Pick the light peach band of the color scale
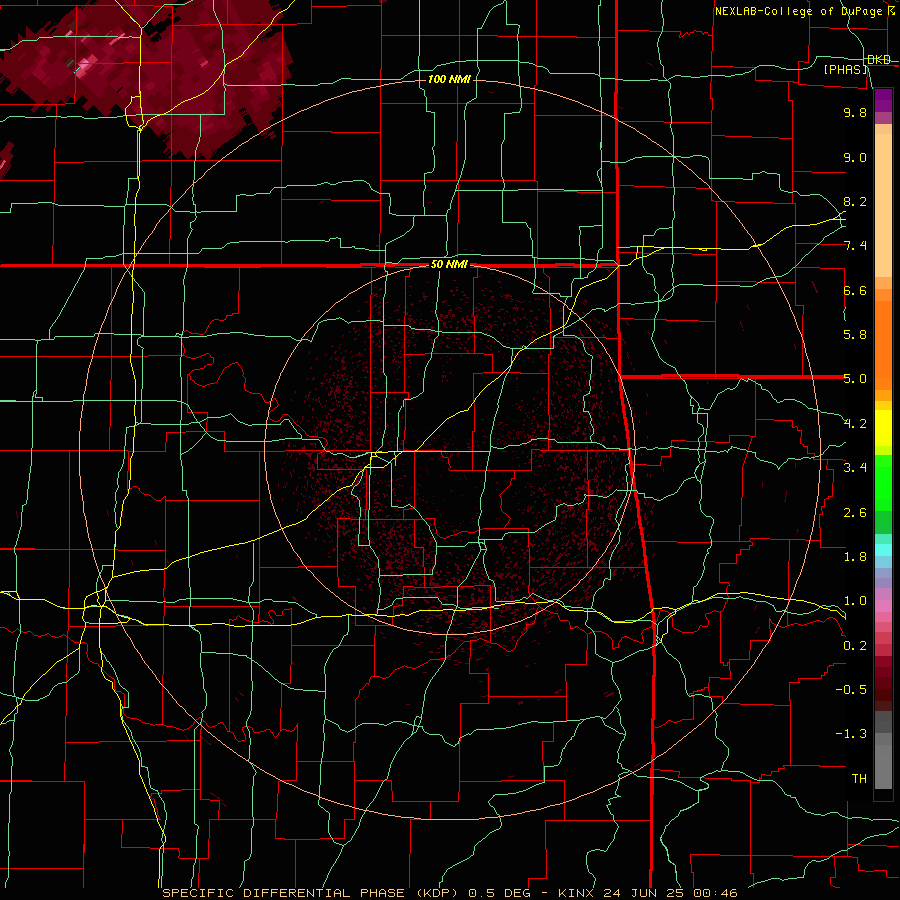This screenshot has height=900, width=900. coord(883,207)
